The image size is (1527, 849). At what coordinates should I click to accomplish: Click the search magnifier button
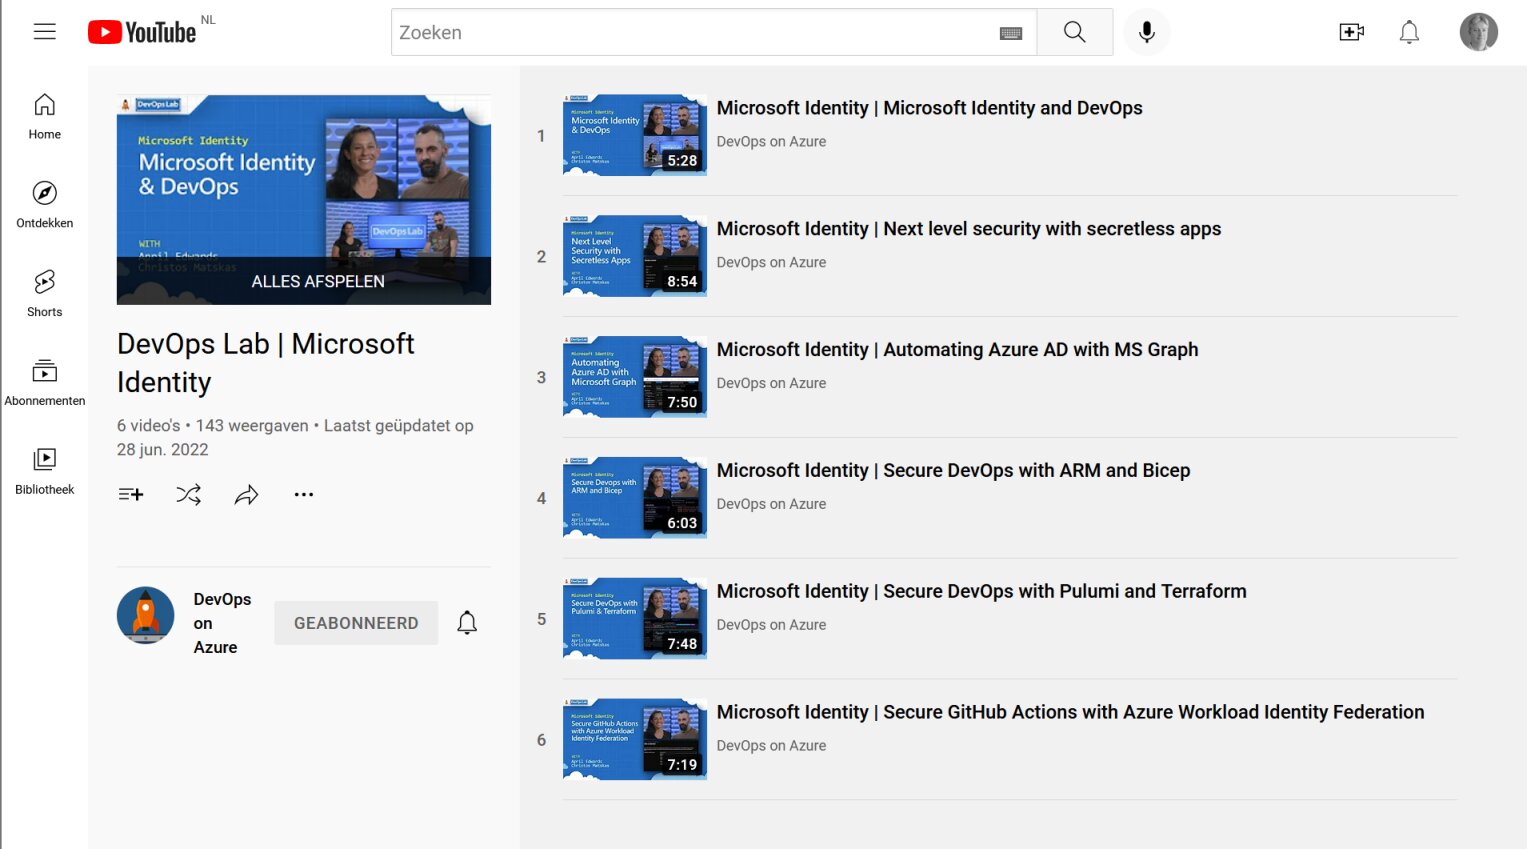point(1074,32)
